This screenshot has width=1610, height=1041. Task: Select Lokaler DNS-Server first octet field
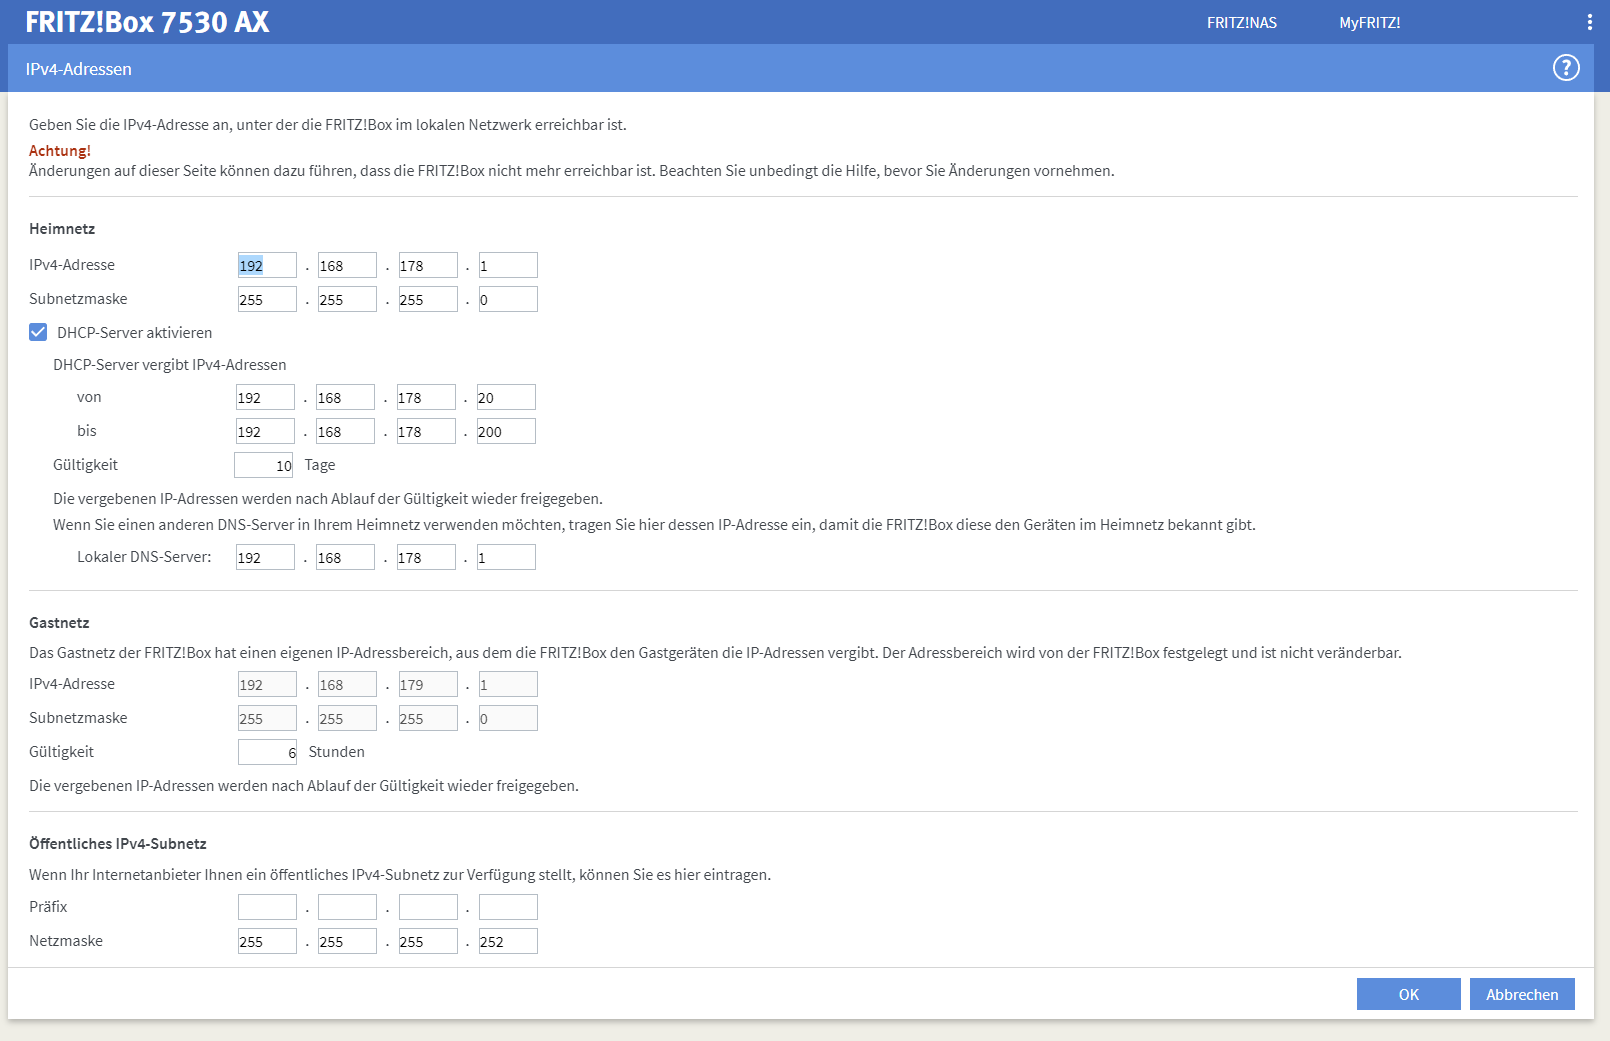(x=265, y=557)
